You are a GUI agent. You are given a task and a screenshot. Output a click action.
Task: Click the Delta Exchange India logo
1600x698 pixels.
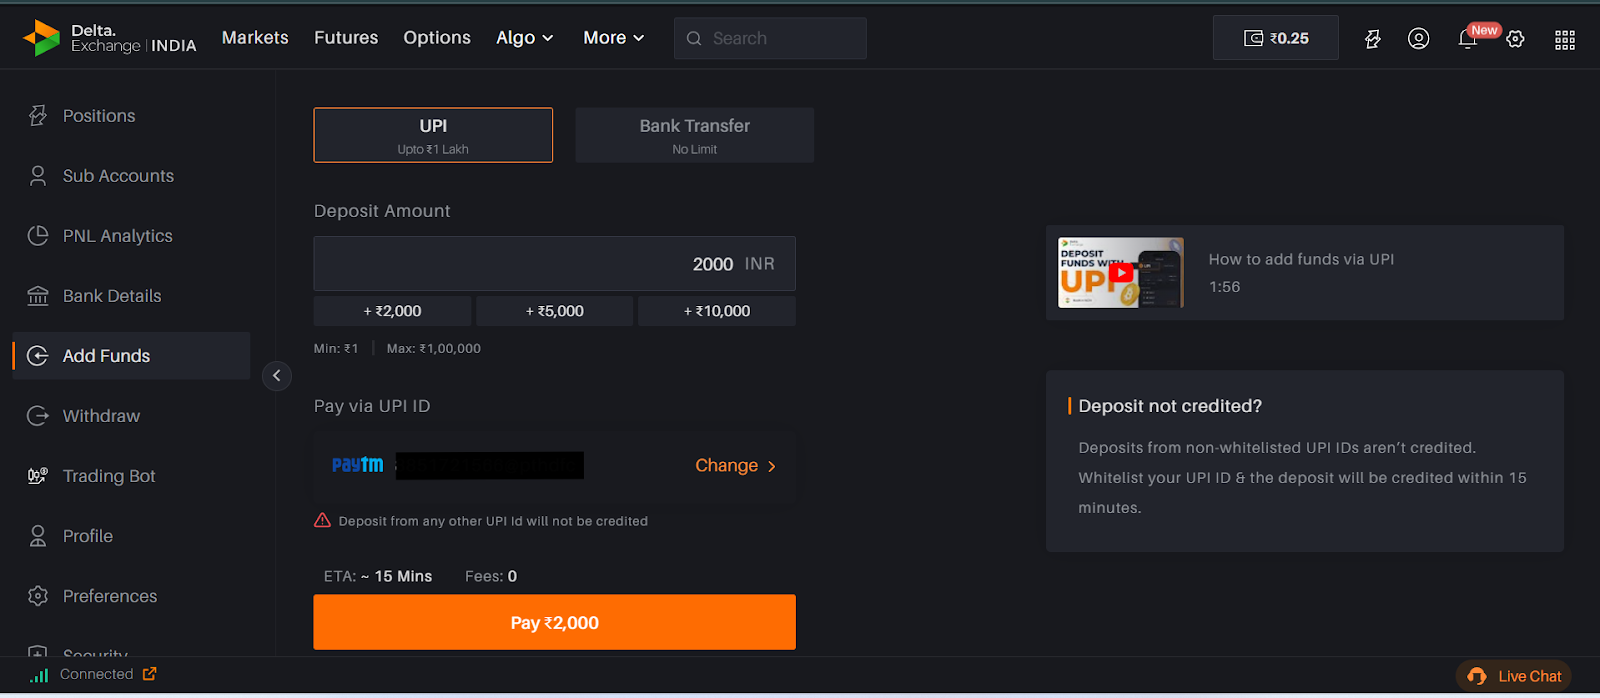coord(110,38)
